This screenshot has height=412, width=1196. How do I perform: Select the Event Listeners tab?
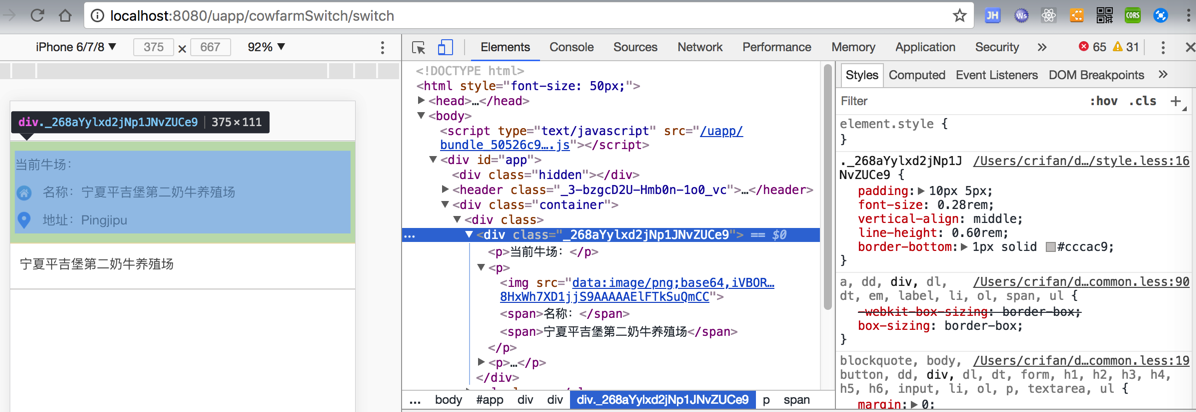[x=997, y=75]
